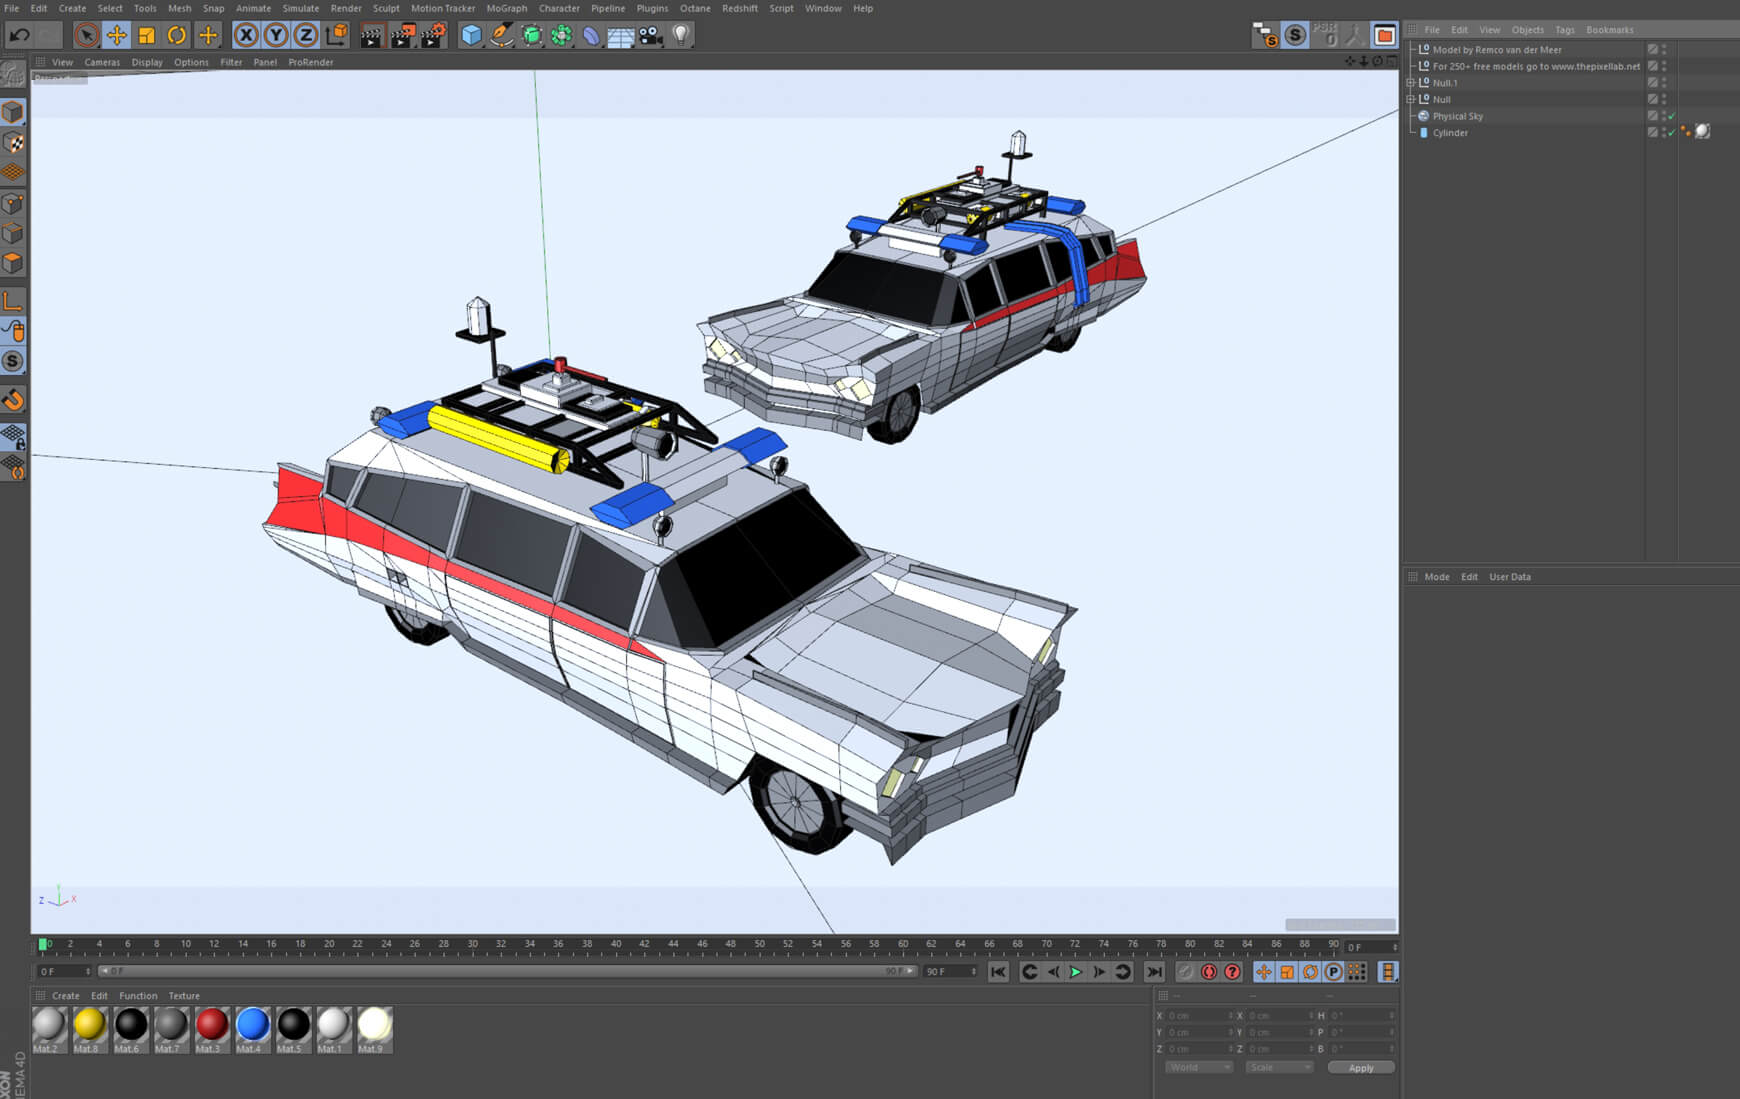The height and width of the screenshot is (1099, 1740).
Task: Open the Simulate menu
Action: pos(300,8)
